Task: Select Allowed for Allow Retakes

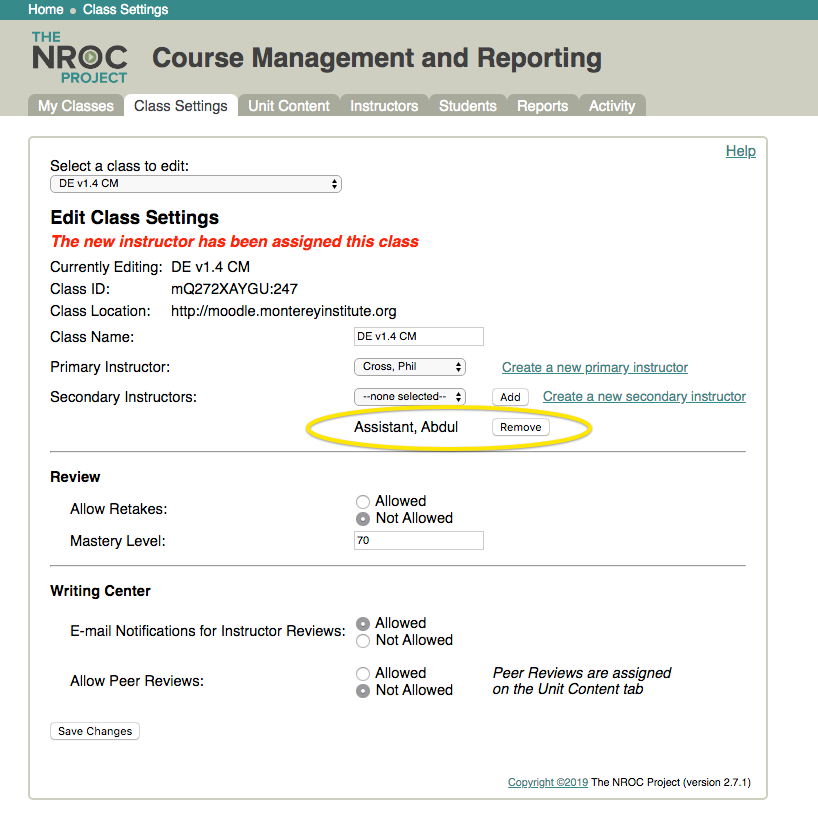Action: 363,501
